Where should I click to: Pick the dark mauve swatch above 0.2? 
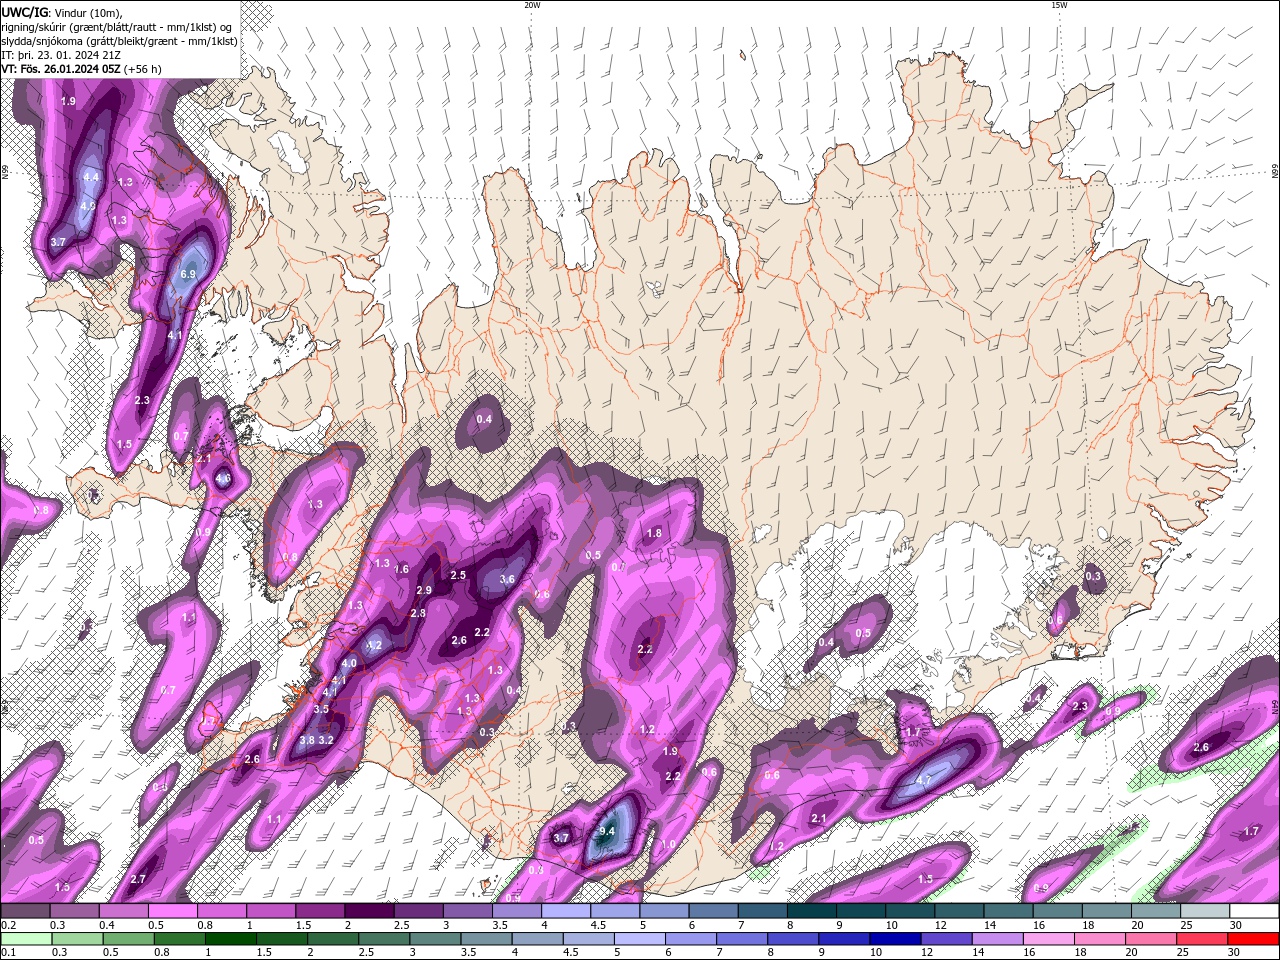click(25, 911)
